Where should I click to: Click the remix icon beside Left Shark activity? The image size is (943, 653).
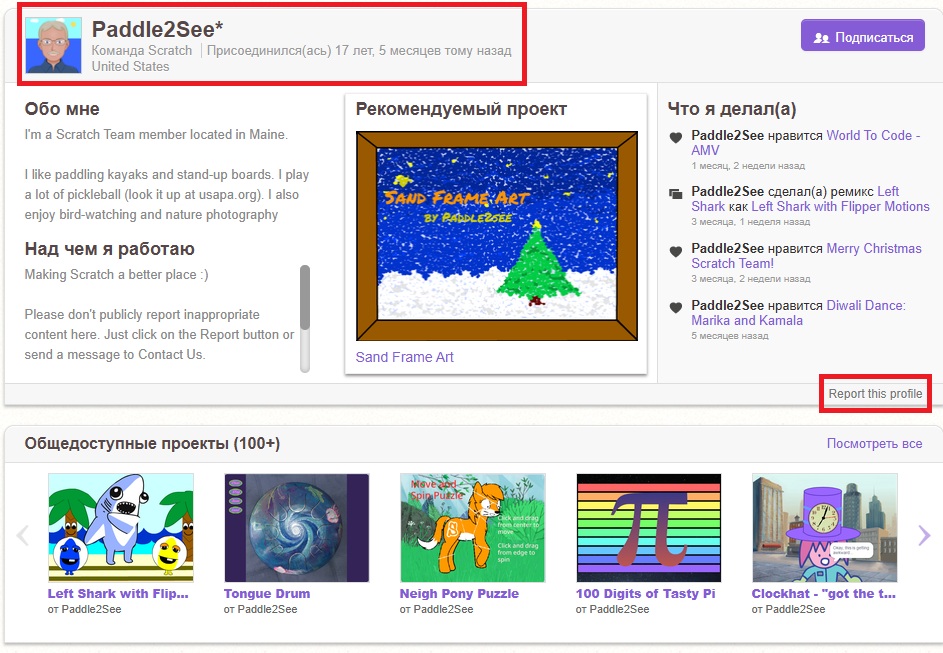click(x=676, y=193)
